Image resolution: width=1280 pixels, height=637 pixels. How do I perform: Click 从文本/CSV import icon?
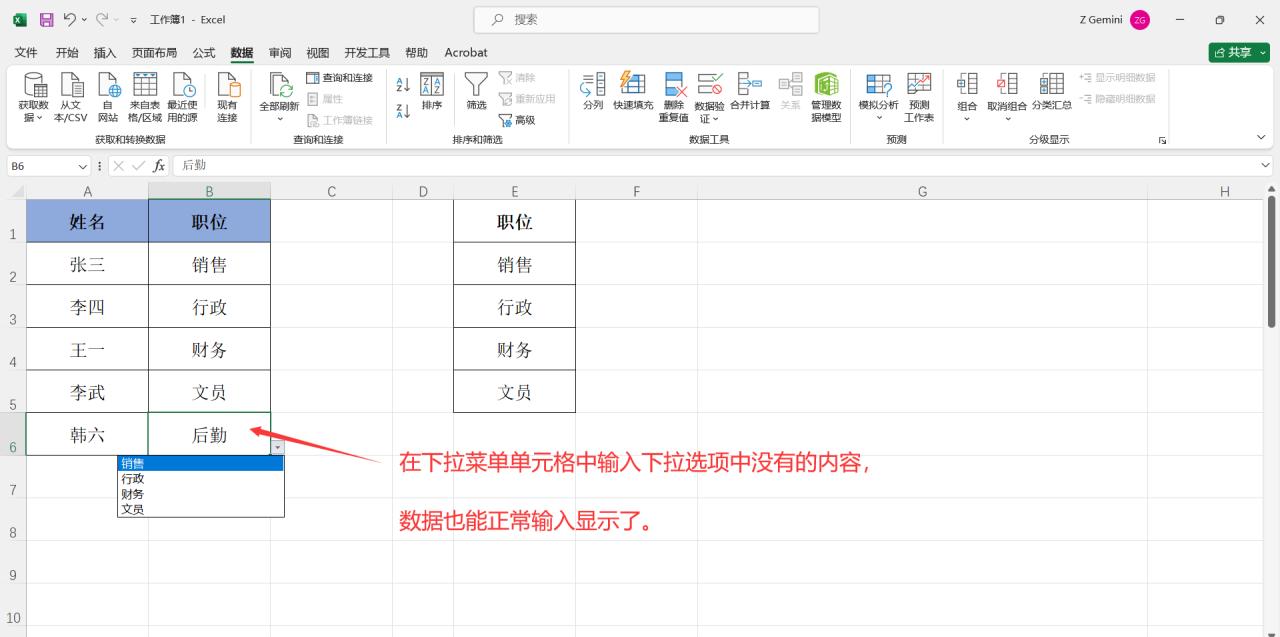(x=71, y=98)
